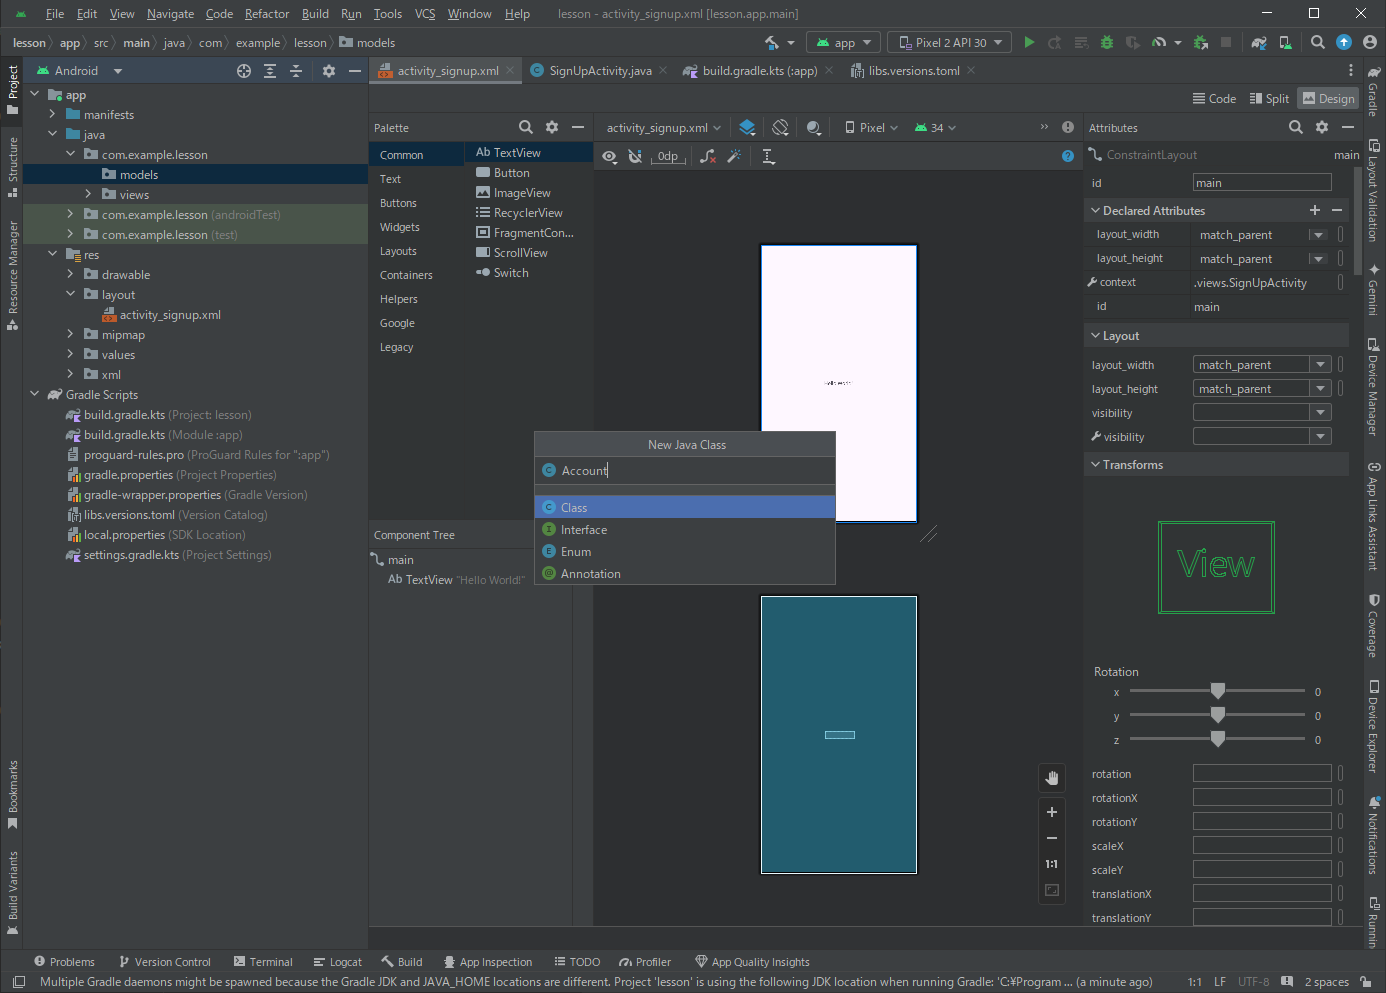Screen dimensions: 1386x993
Task: Search the Palette with magnifier icon
Action: [x=526, y=127]
